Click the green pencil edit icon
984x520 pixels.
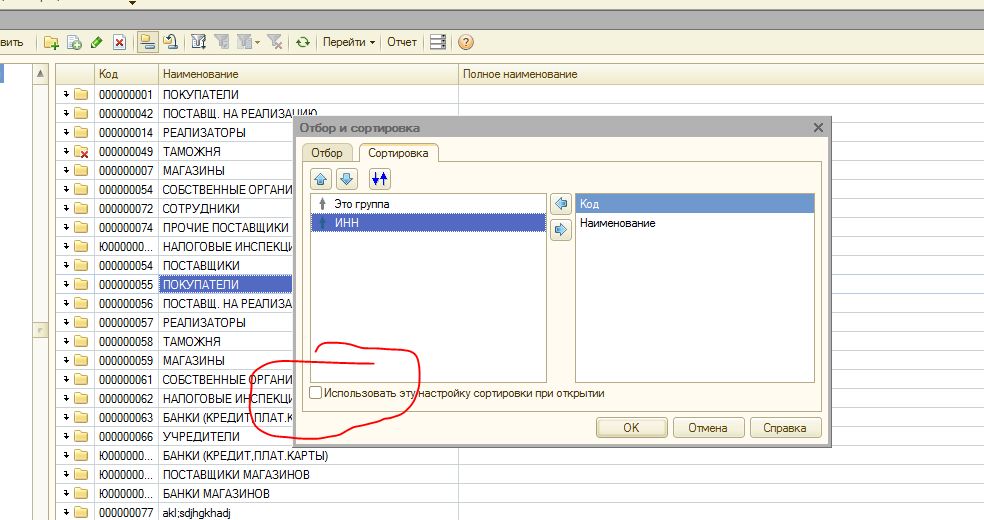[97, 43]
